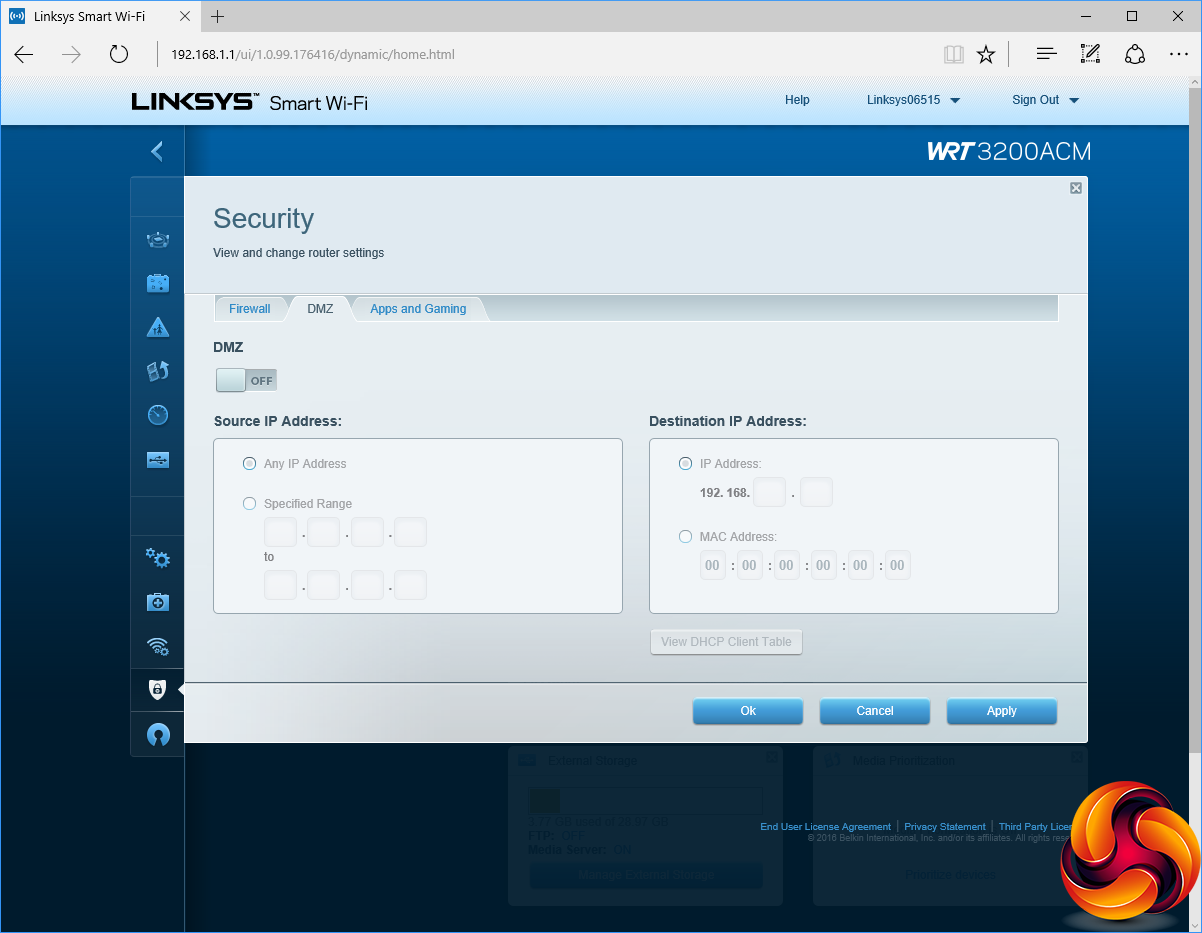Open Security shield-lock icon in sidebar

[x=157, y=689]
